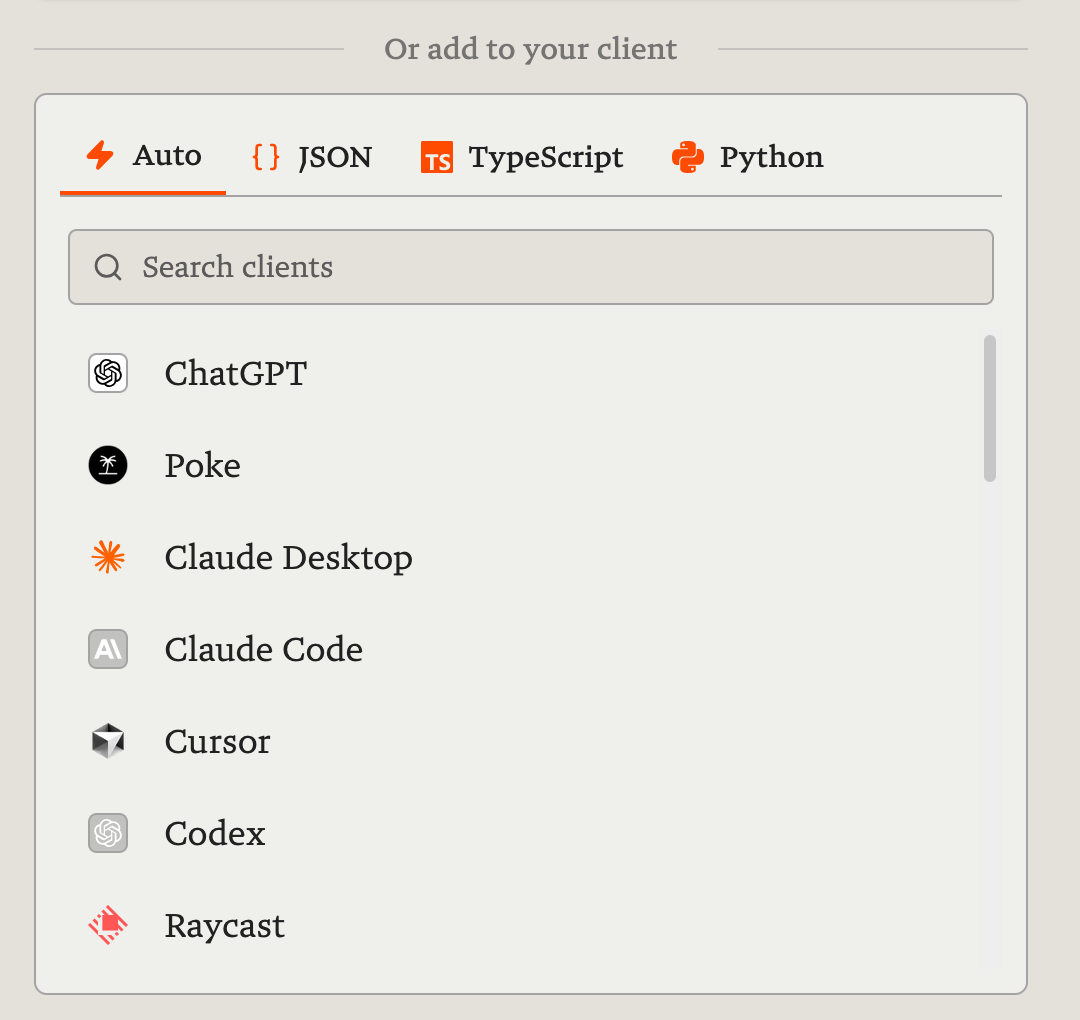
Task: Select the Cursor client entry
Action: click(217, 742)
